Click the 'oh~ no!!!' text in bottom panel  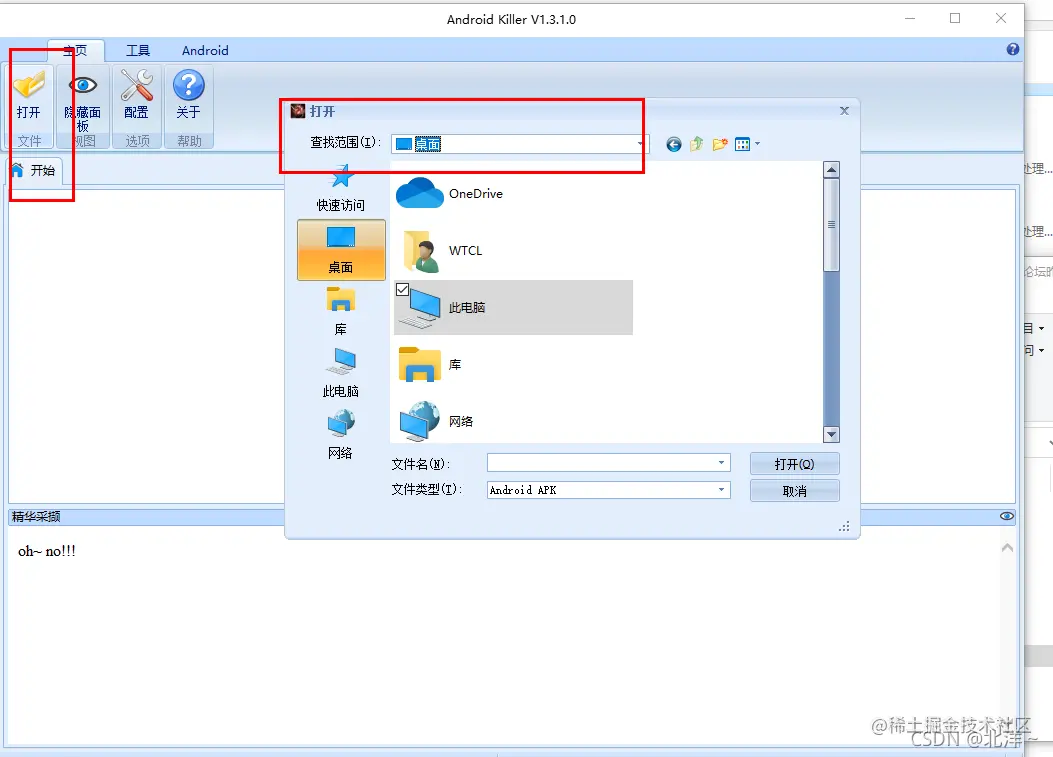pos(47,551)
